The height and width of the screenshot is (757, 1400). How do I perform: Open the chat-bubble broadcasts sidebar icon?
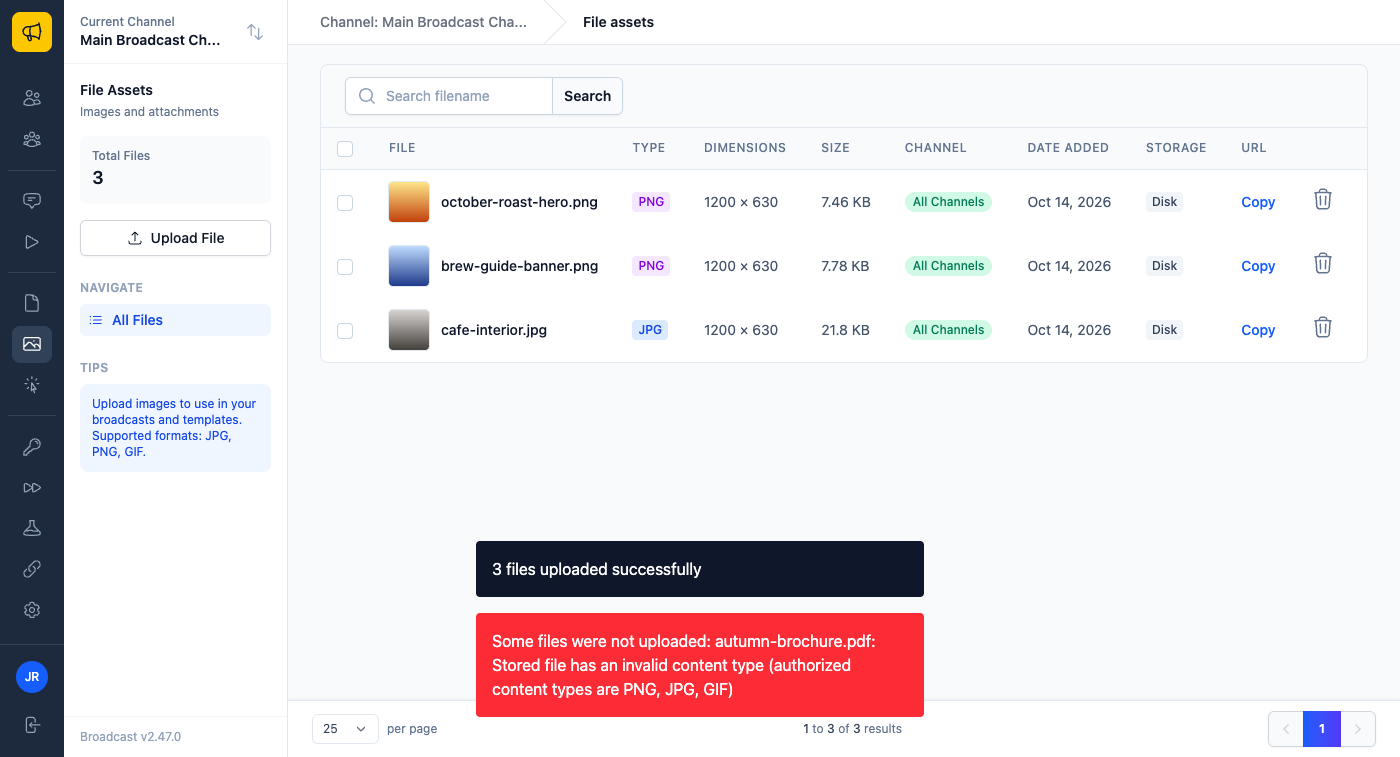(32, 200)
